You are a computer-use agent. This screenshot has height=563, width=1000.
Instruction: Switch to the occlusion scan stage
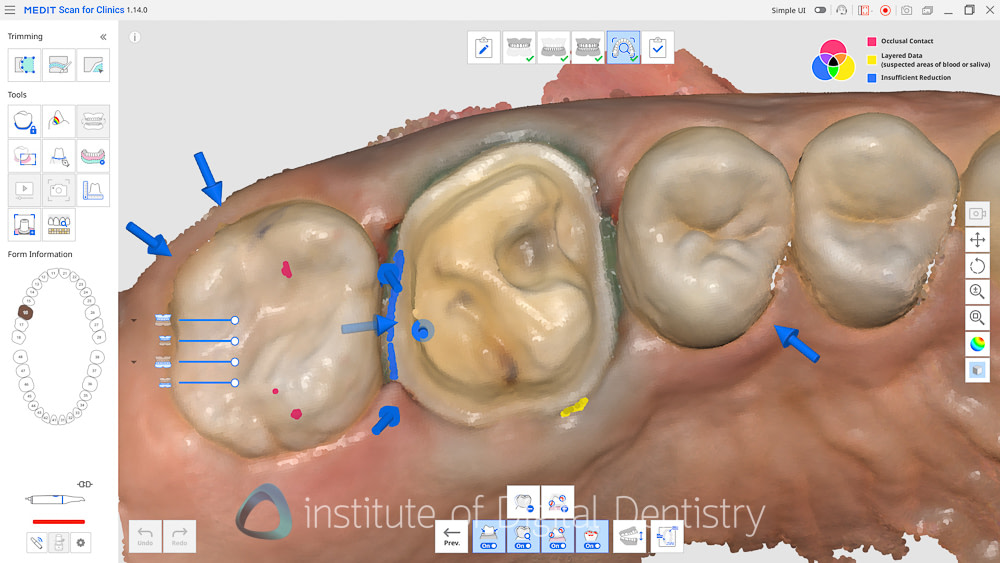[588, 47]
